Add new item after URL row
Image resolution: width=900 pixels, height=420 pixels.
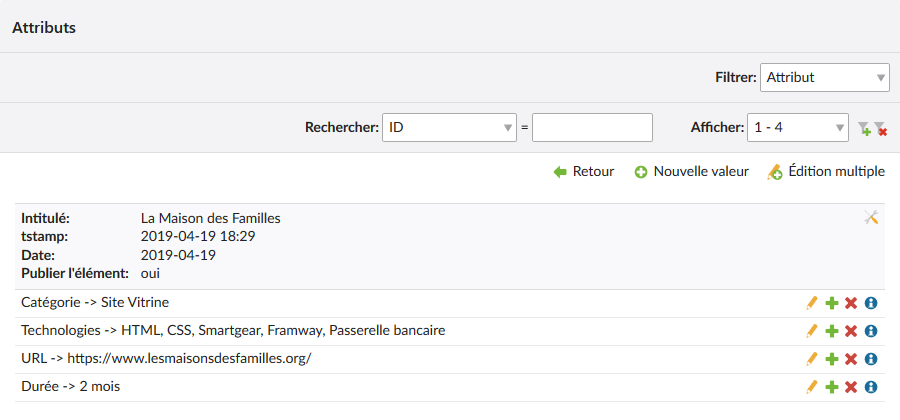(x=832, y=359)
